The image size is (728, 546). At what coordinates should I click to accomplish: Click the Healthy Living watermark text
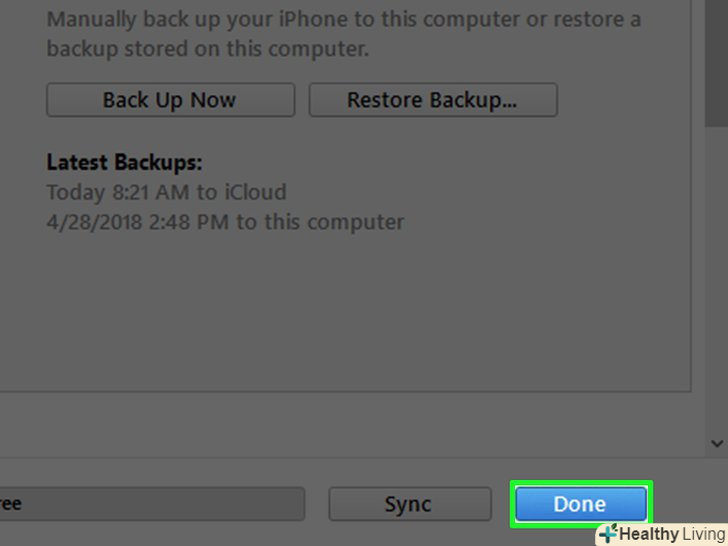point(672,534)
